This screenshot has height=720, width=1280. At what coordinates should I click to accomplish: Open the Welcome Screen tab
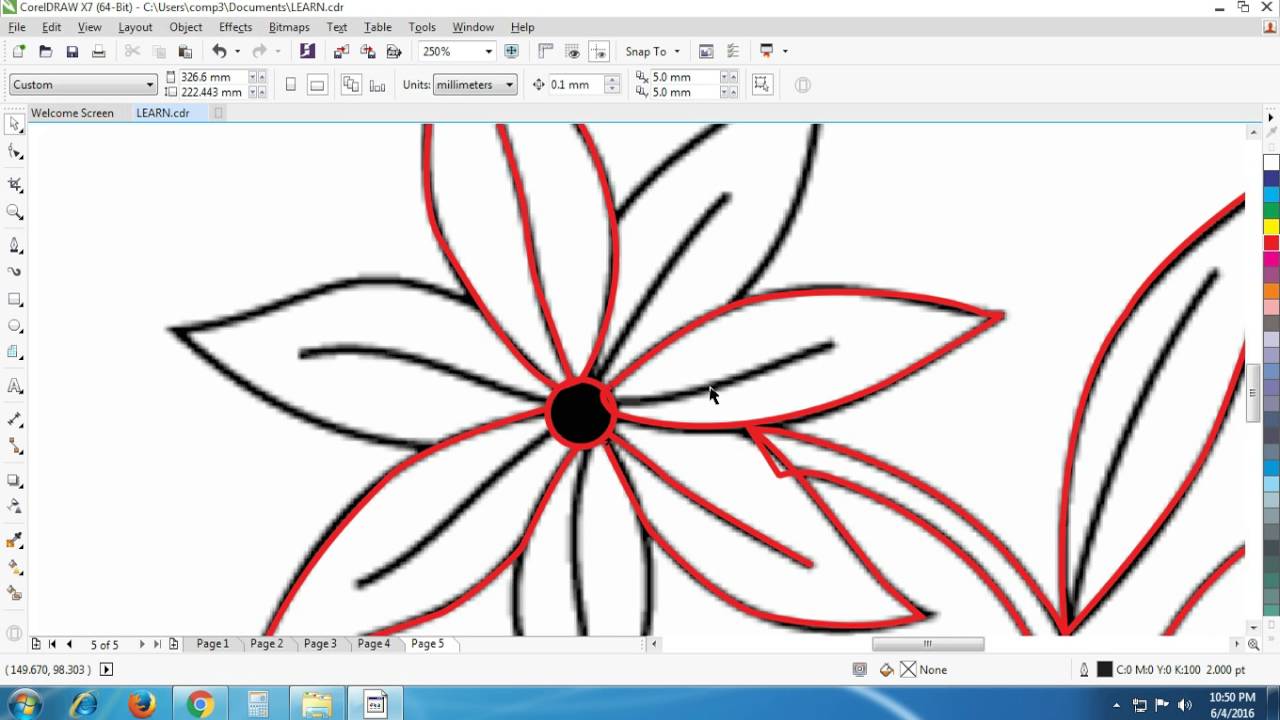(72, 113)
